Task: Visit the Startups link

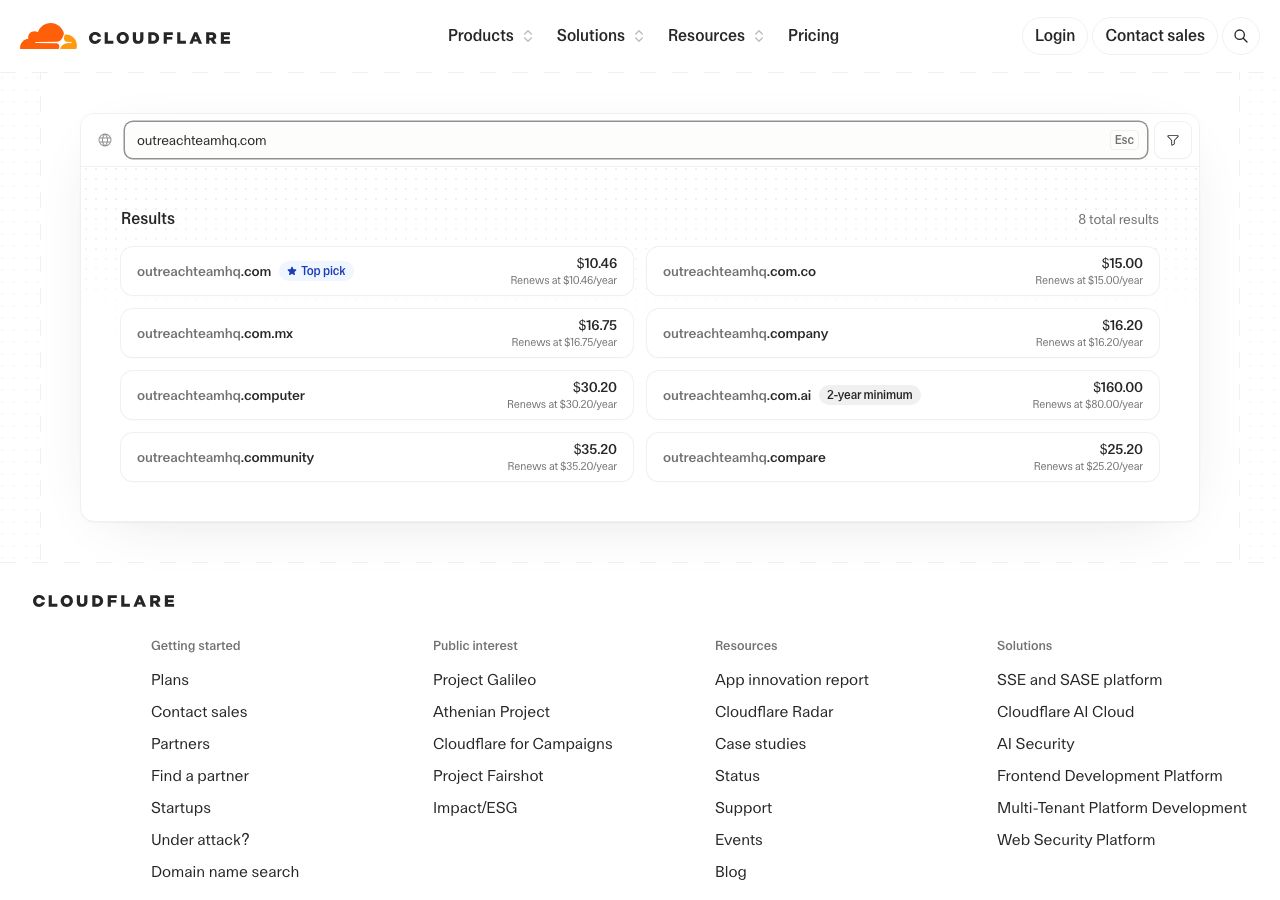Action: pyautogui.click(x=181, y=808)
